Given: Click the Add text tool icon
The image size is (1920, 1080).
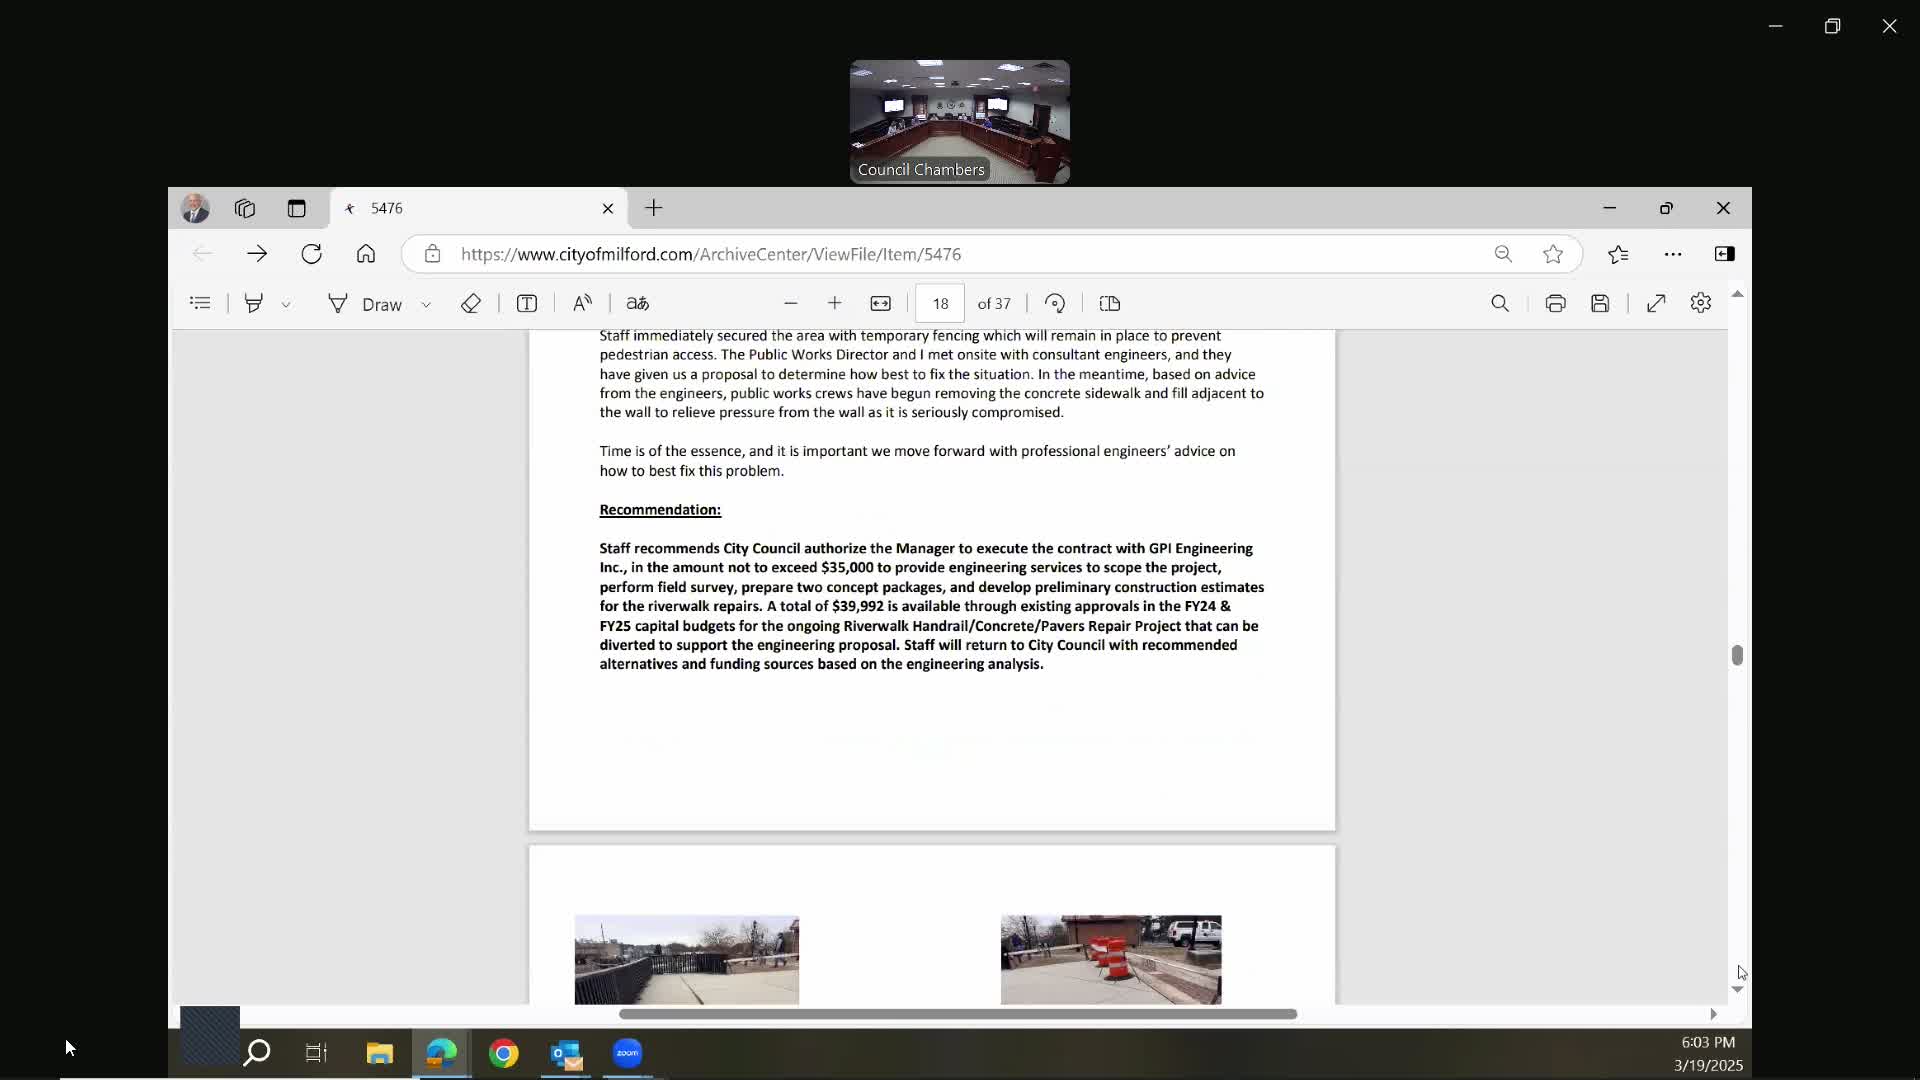Looking at the screenshot, I should (x=527, y=303).
